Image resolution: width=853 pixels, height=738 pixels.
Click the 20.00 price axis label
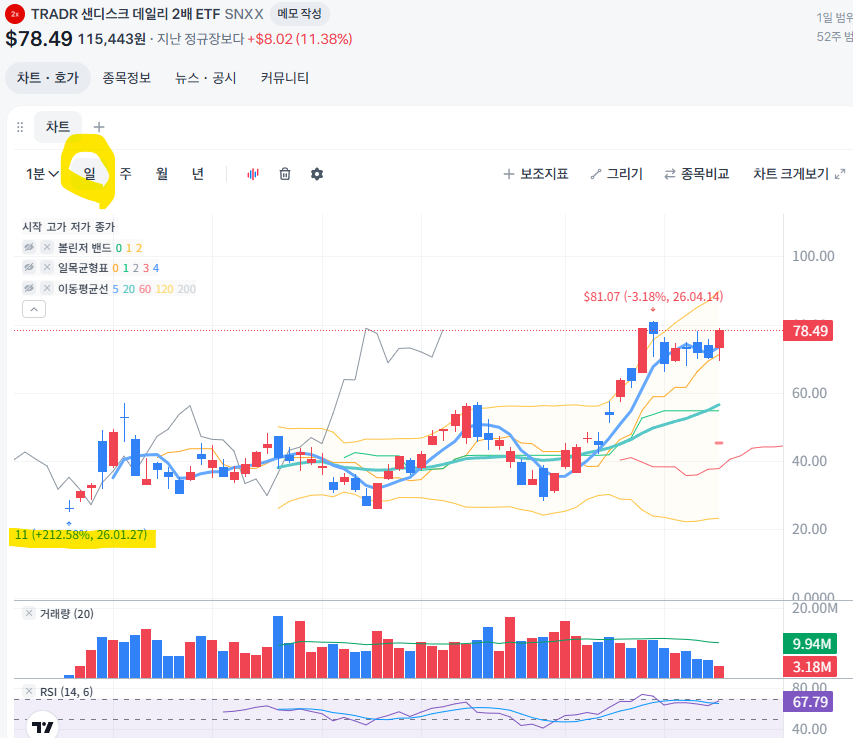tap(809, 529)
